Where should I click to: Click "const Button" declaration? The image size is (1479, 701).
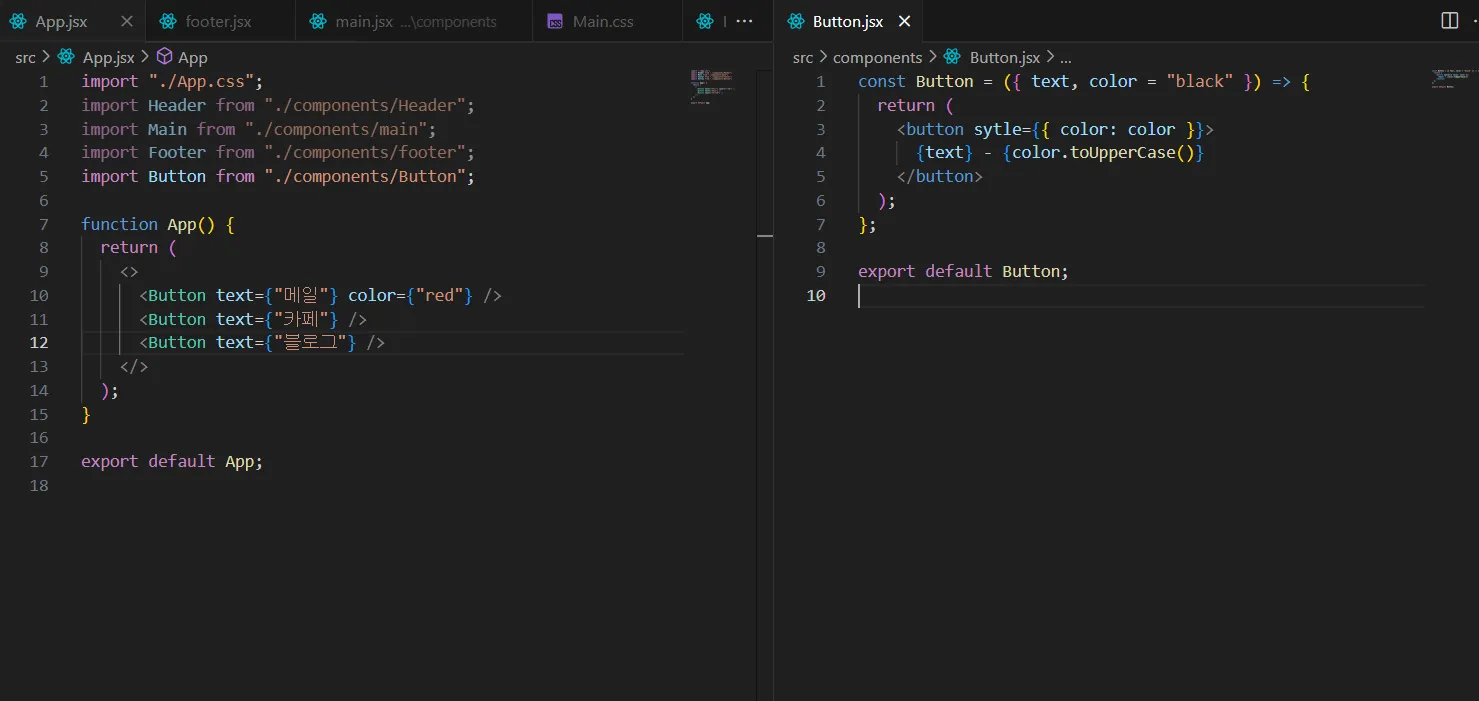click(916, 82)
